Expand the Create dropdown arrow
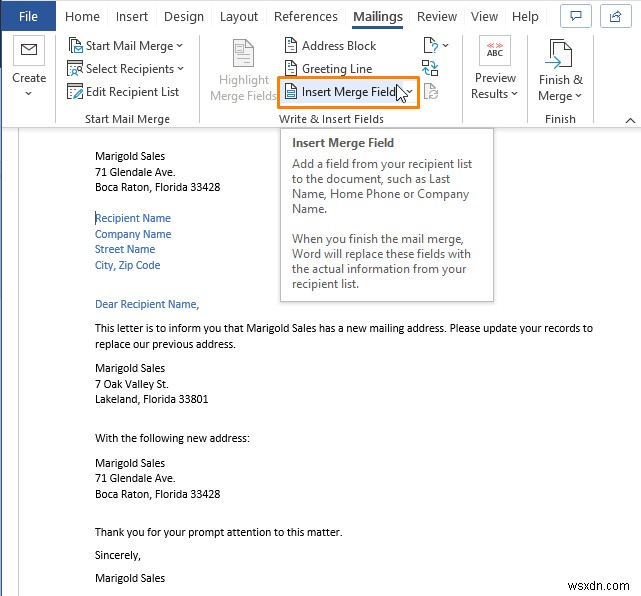641x596 pixels. point(28,94)
